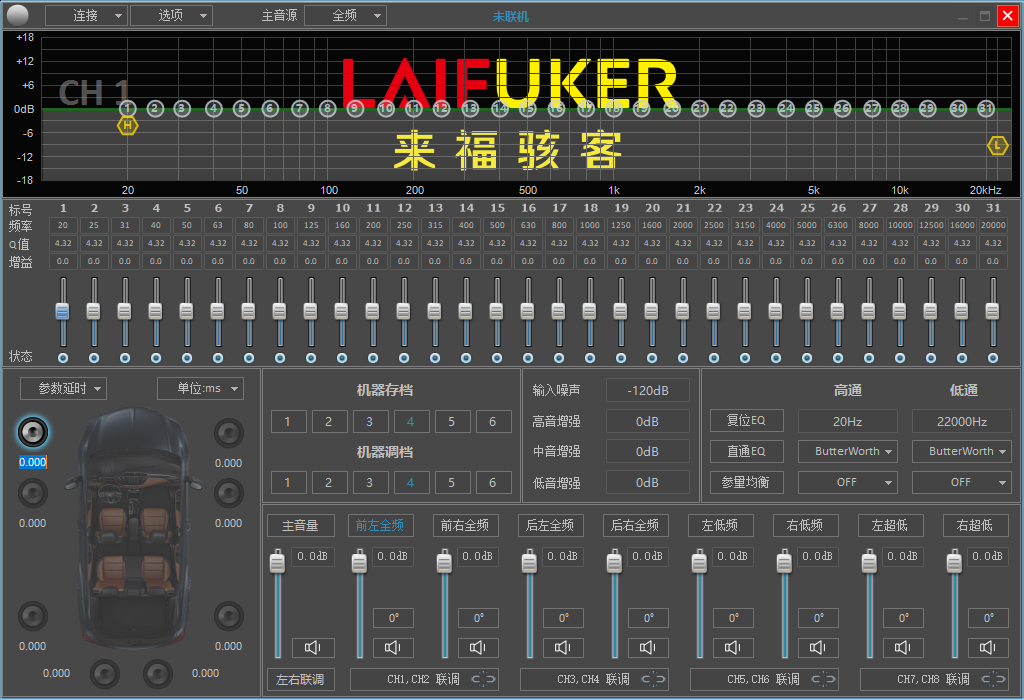This screenshot has height=700, width=1024.
Task: Click the 输入噪声 -120dB field
Action: pos(648,390)
